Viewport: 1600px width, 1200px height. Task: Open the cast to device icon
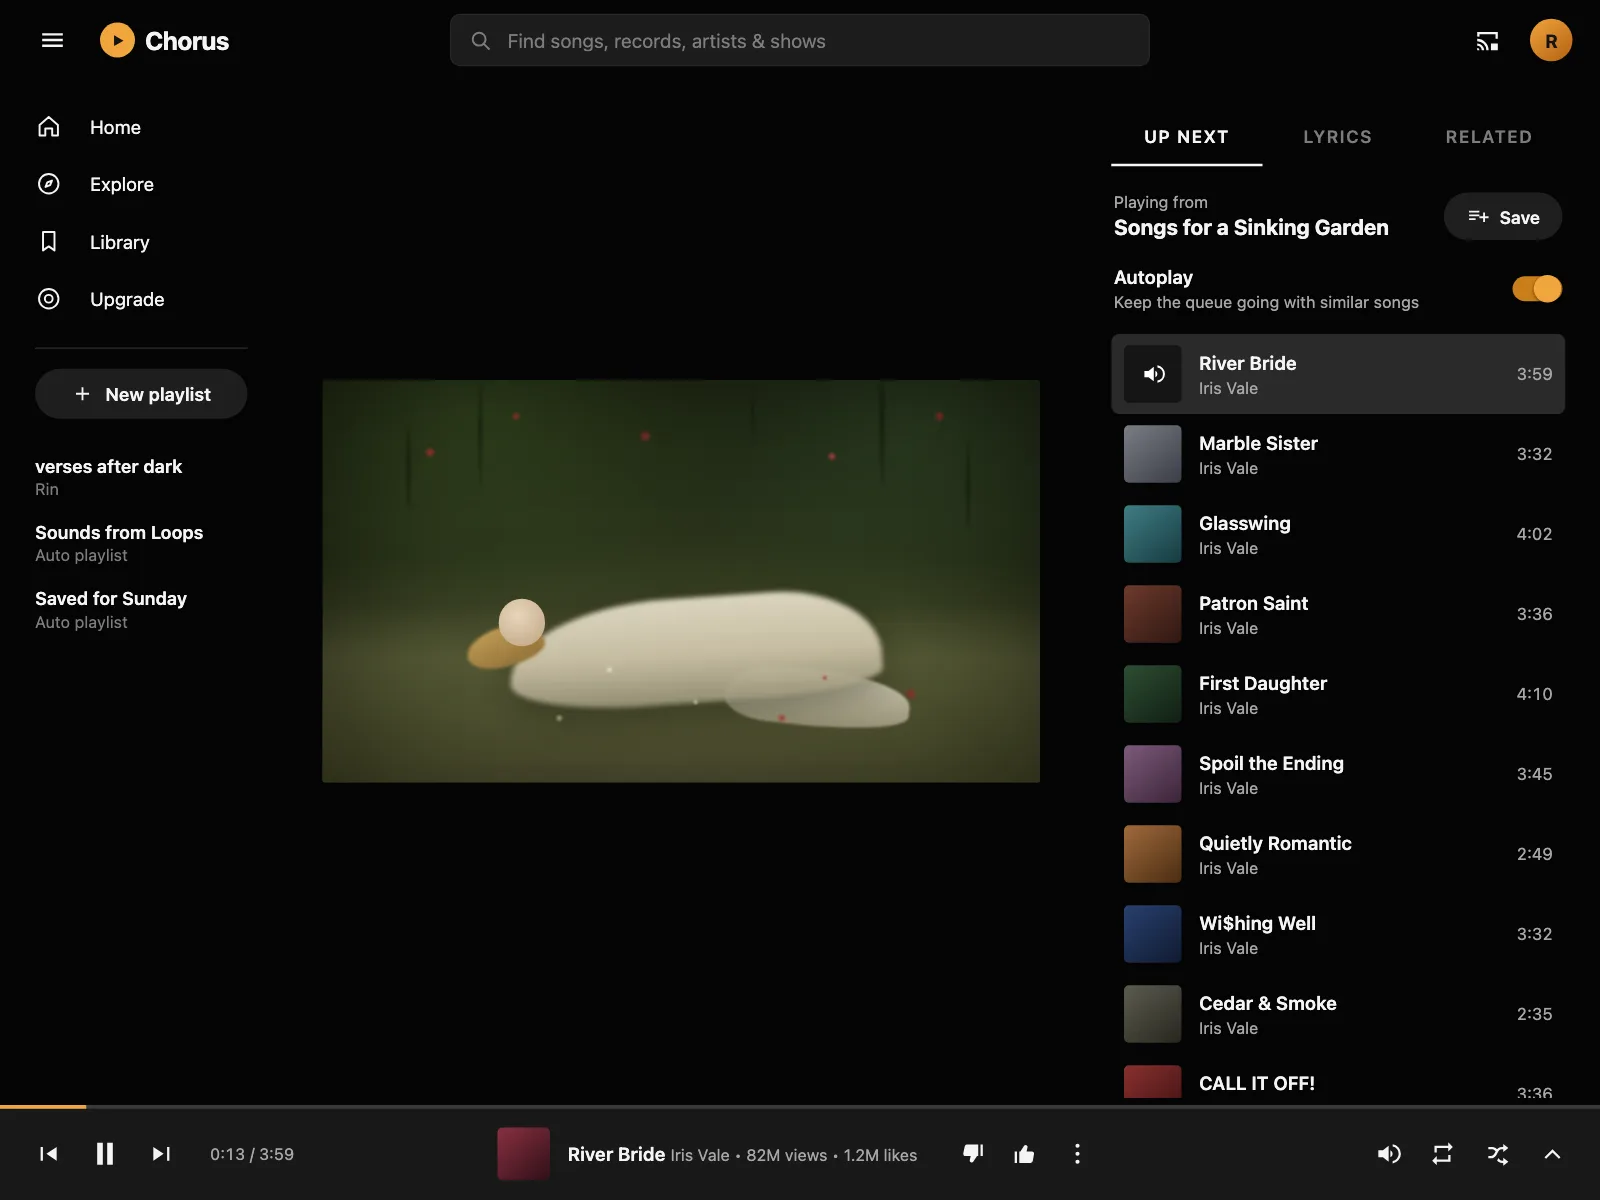tap(1487, 41)
